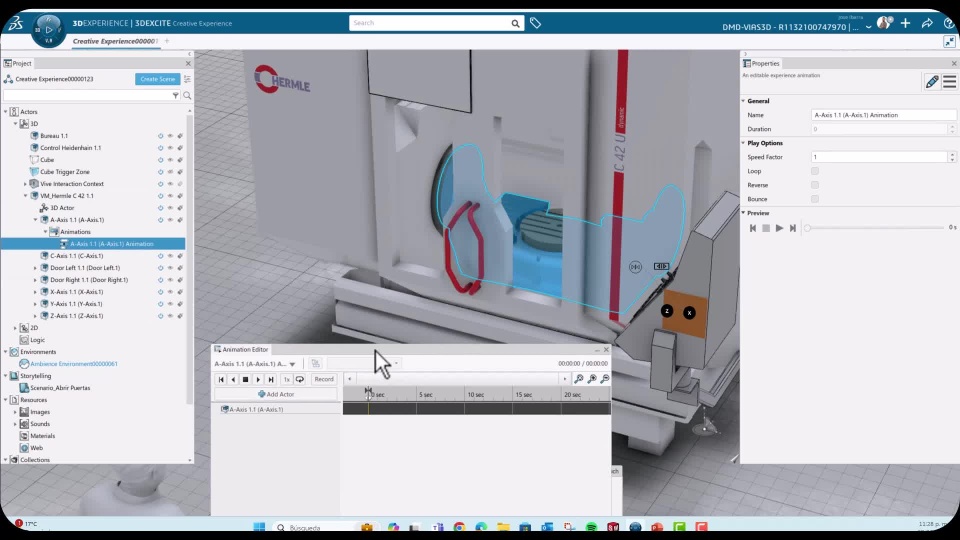
Task: Add a new tab with plus
Action: 167,41
